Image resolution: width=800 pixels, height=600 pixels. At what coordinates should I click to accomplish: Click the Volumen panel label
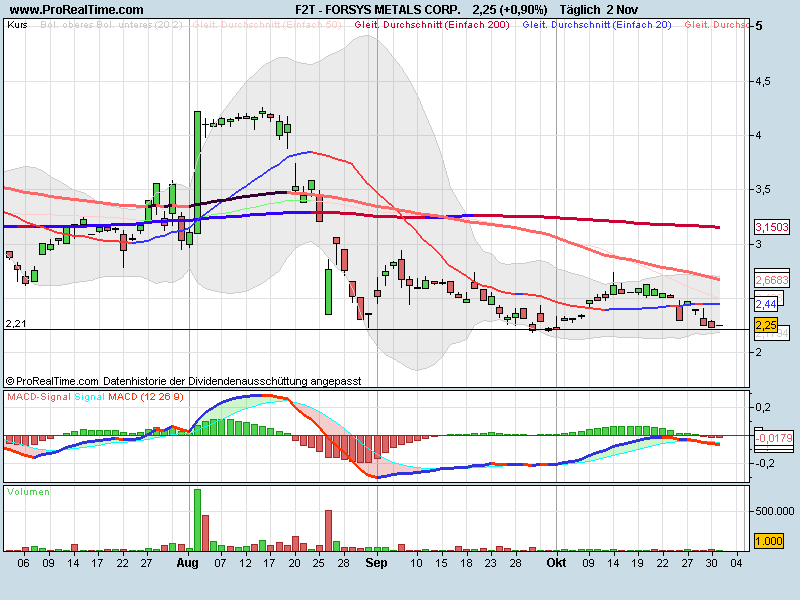click(29, 492)
